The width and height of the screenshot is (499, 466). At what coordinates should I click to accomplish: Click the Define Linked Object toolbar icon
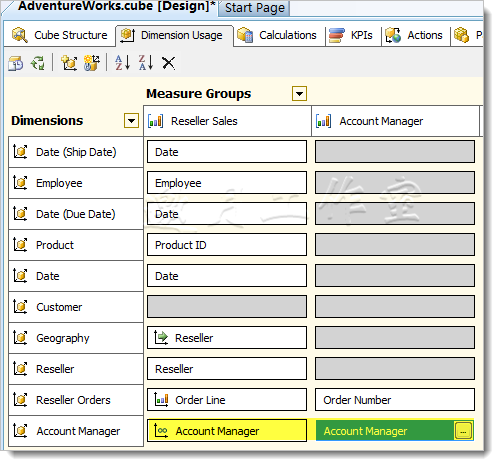(92, 63)
